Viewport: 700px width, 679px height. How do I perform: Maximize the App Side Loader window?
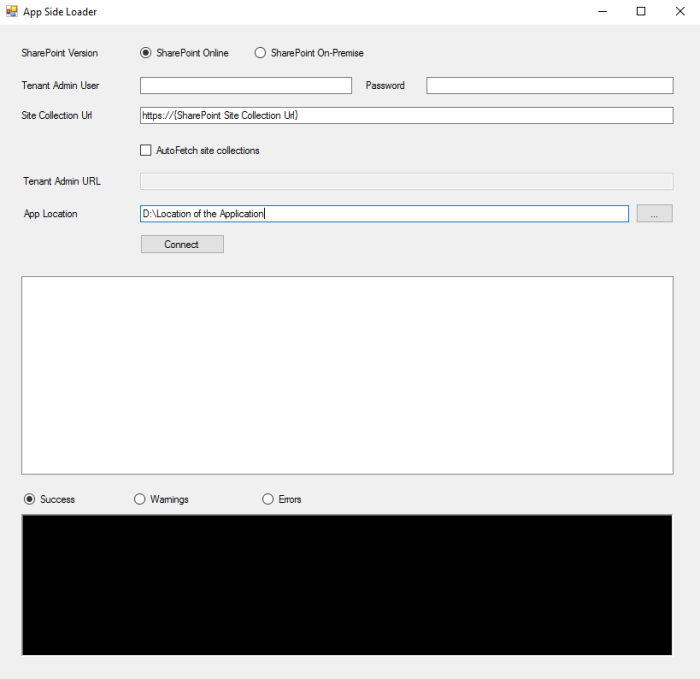pyautogui.click(x=641, y=11)
